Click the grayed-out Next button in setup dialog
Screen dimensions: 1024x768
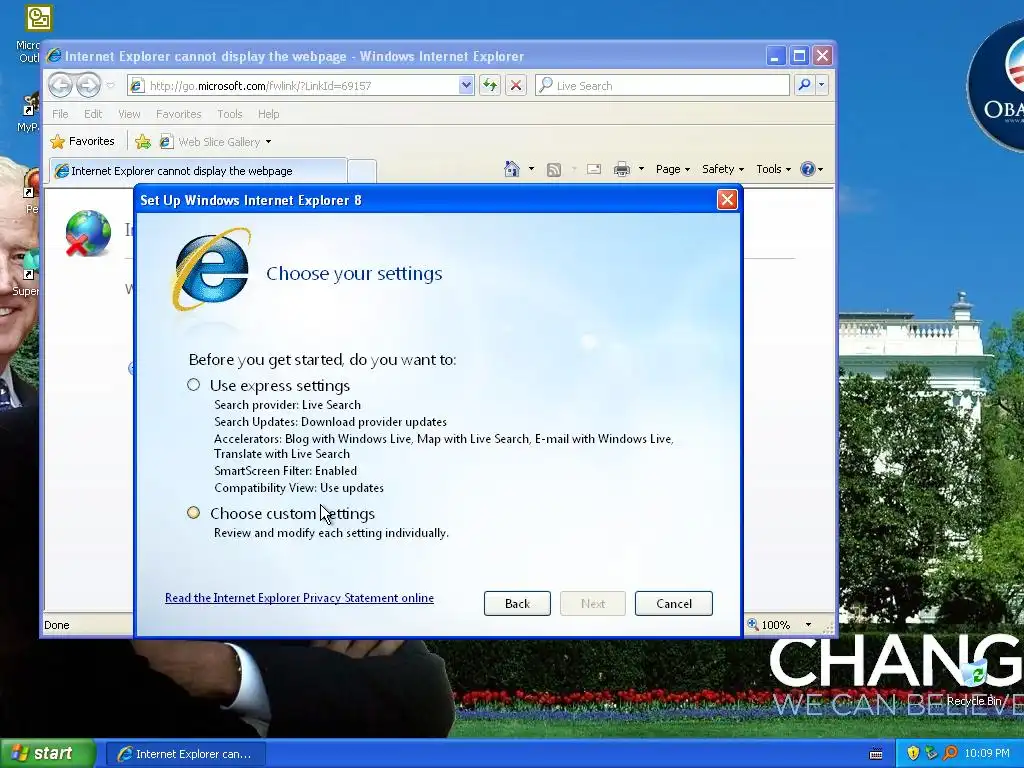(x=593, y=603)
